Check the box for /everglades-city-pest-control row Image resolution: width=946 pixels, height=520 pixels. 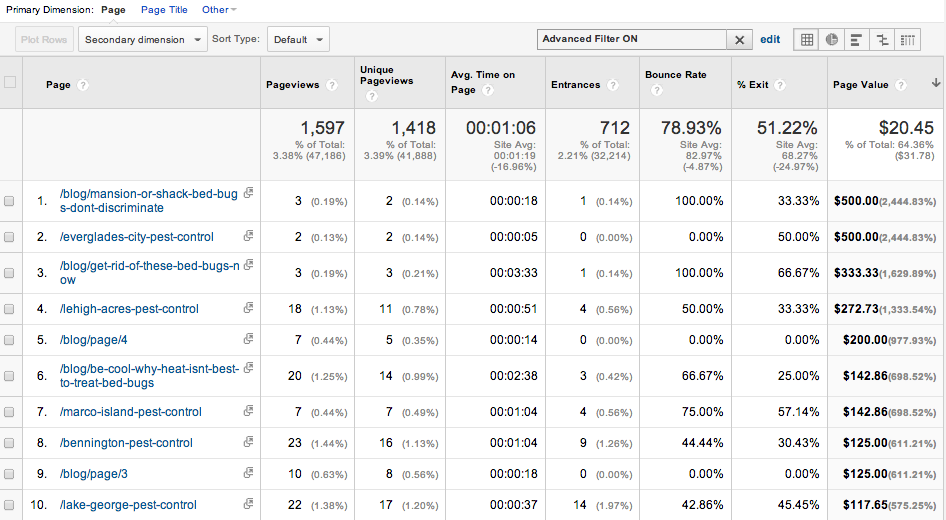pyautogui.click(x=10, y=237)
